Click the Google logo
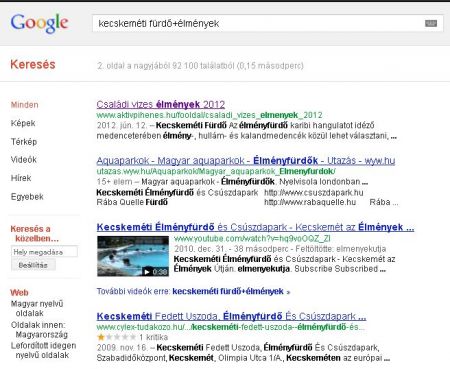This screenshot has height=369, width=450. [x=39, y=23]
